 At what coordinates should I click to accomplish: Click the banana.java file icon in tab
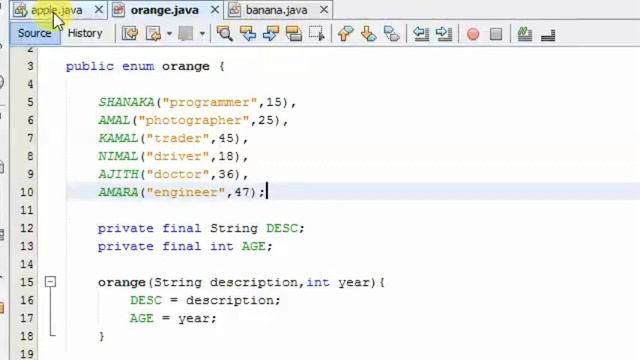pyautogui.click(x=234, y=10)
